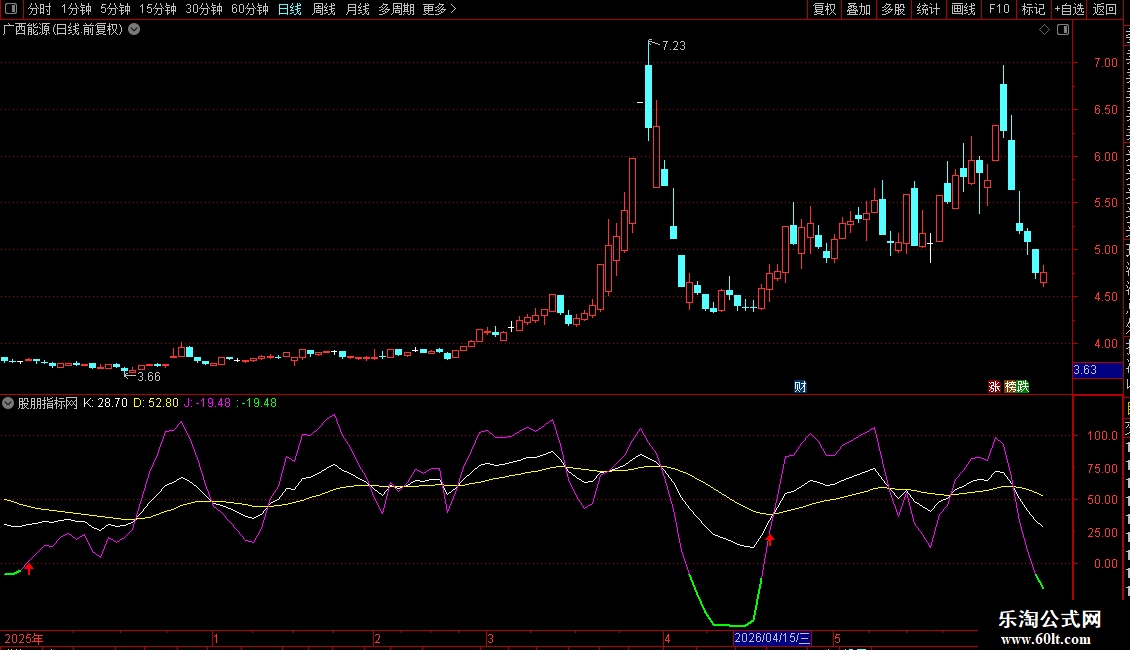This screenshot has height=650, width=1130.
Task: Click the 榜 ranking marker icon
Action: point(1010,387)
